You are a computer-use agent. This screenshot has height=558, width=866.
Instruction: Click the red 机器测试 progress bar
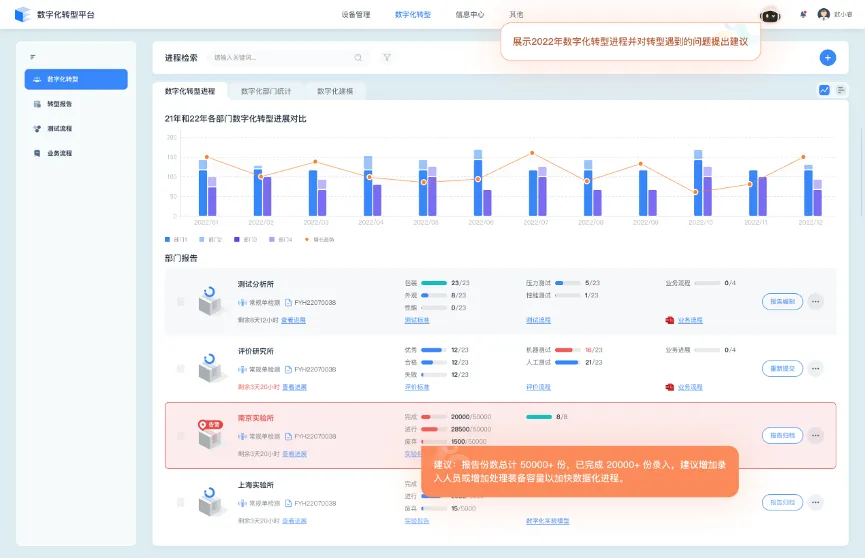pos(567,350)
